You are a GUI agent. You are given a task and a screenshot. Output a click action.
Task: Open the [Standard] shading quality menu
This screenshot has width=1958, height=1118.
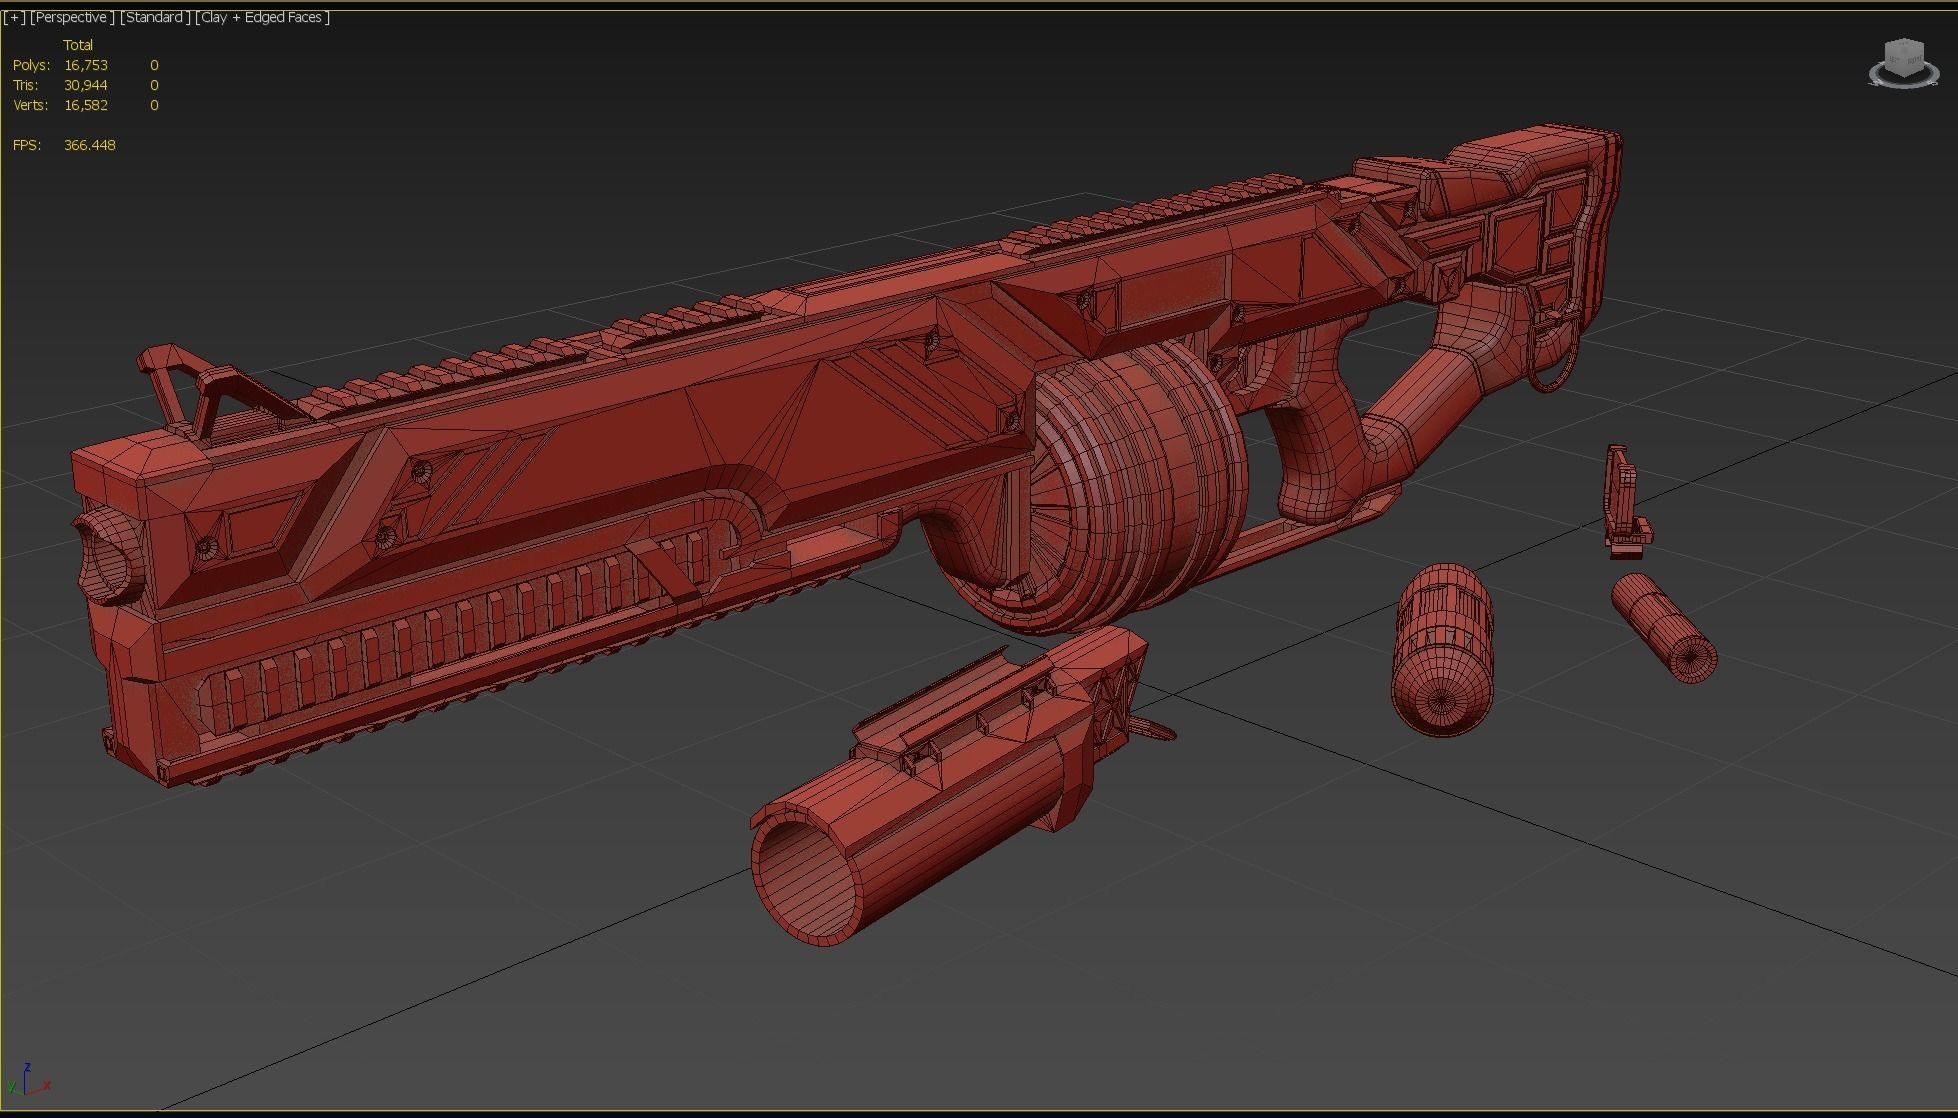155,17
